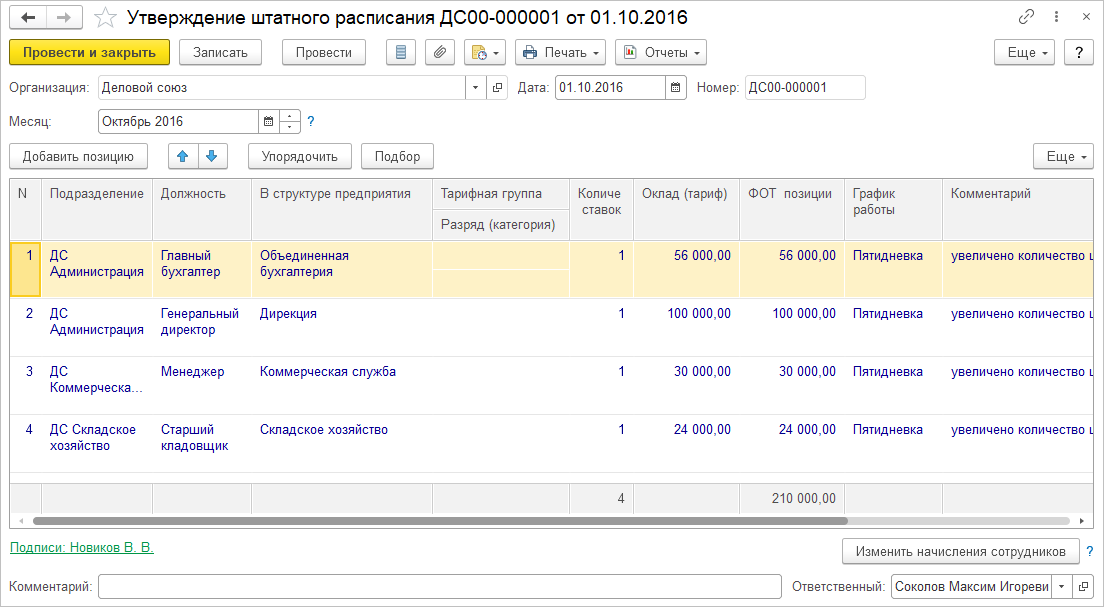
Task: Open the help question mark button
Action: [1078, 52]
